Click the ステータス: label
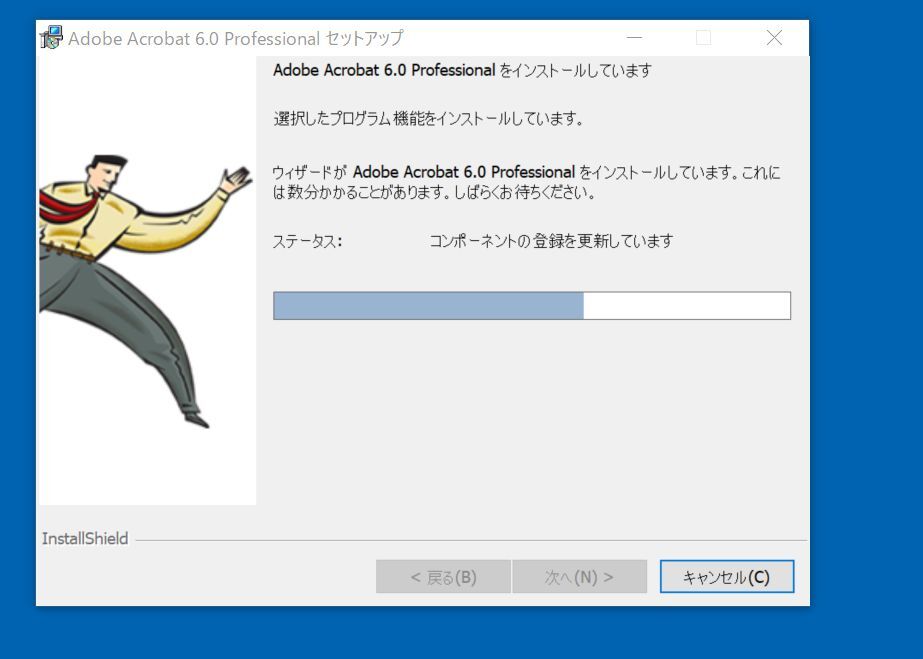Viewport: 923px width, 659px height. (x=307, y=241)
